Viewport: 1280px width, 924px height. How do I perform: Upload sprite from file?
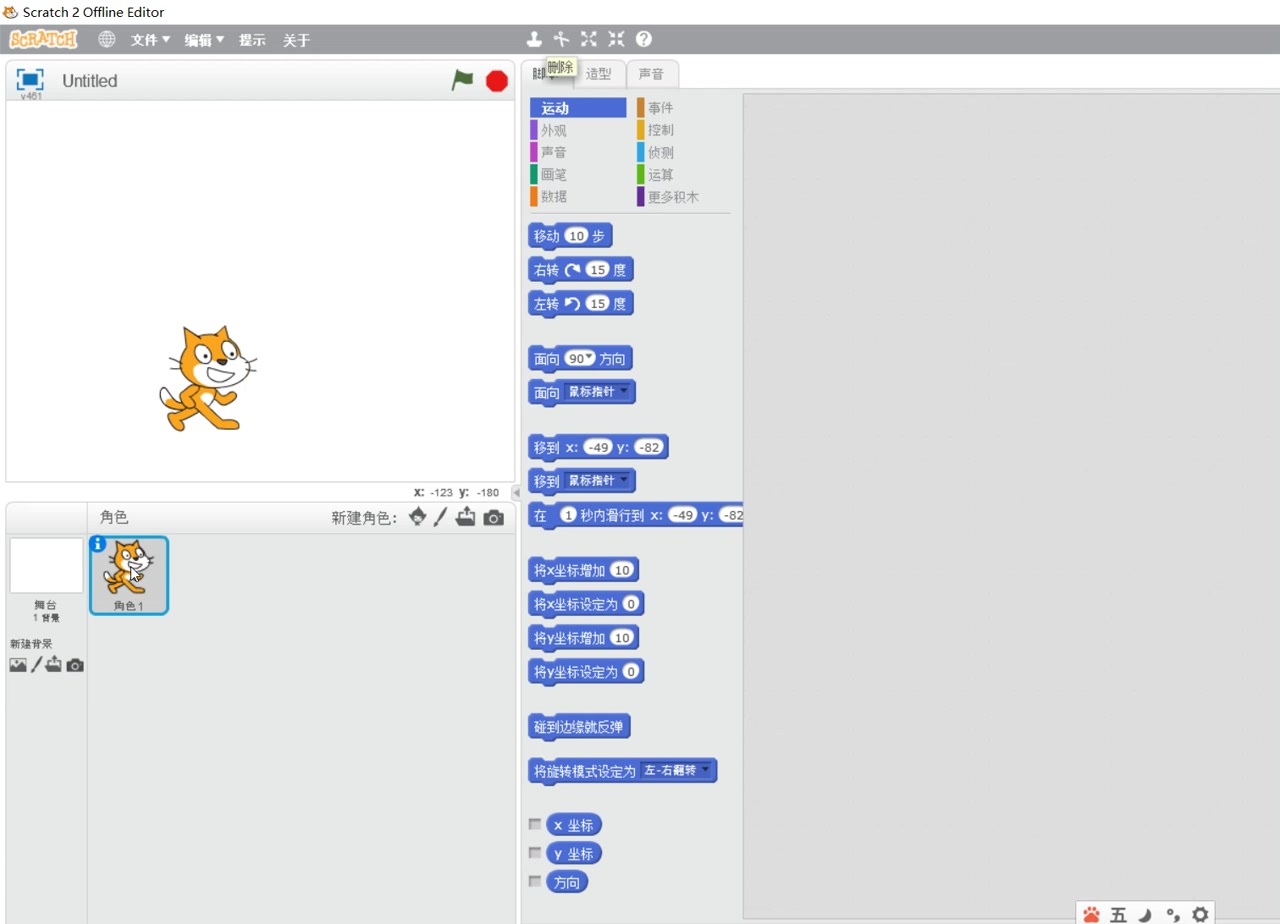coord(466,517)
